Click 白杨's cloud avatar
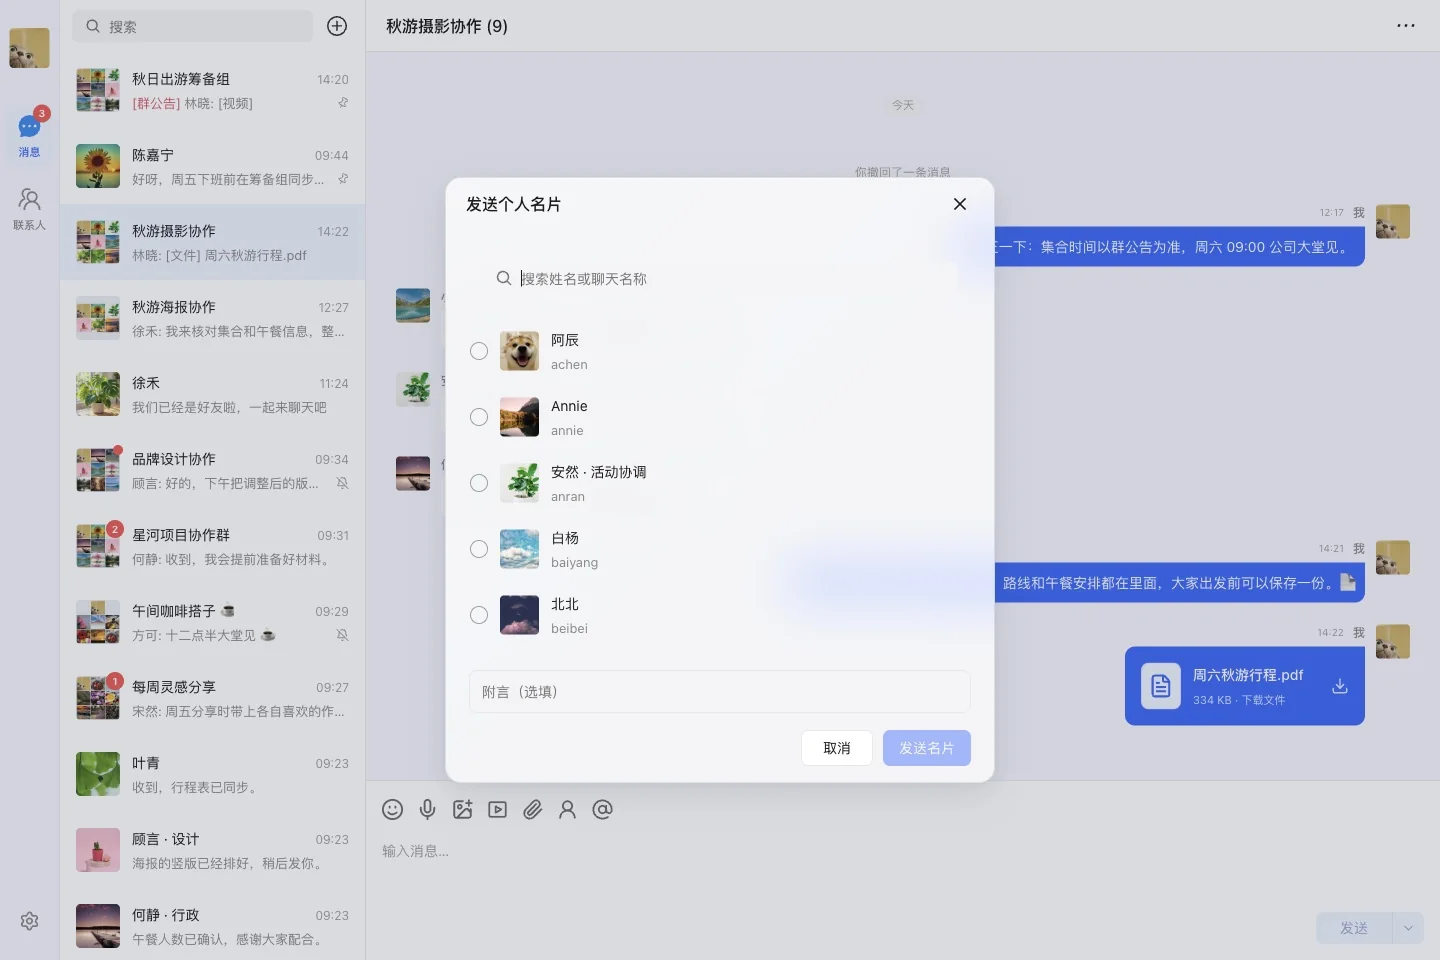Image resolution: width=1440 pixels, height=960 pixels. [x=519, y=549]
